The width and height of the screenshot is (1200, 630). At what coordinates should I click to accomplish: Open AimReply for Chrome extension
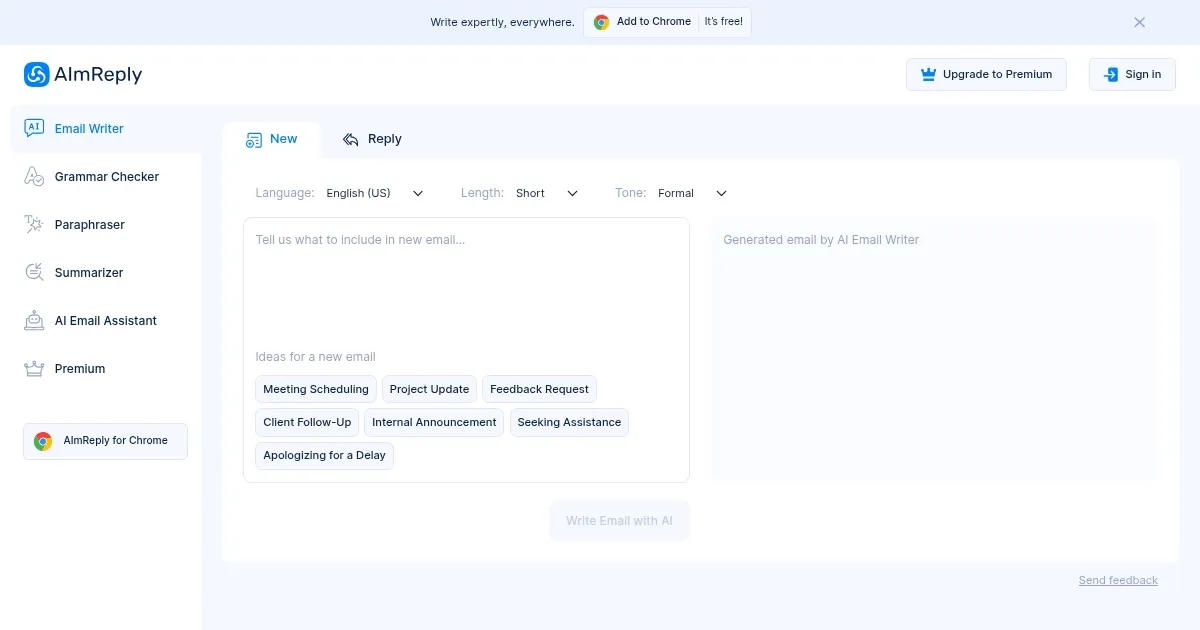point(104,440)
